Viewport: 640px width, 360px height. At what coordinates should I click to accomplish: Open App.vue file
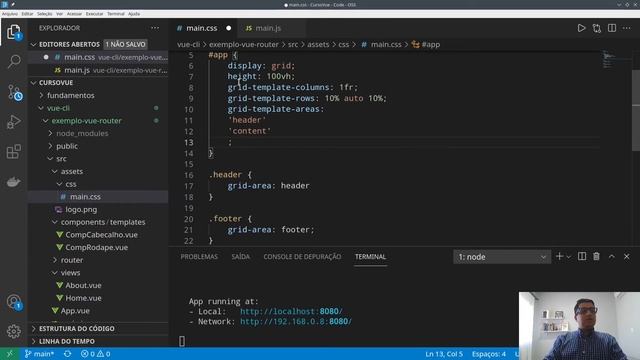[x=75, y=310]
